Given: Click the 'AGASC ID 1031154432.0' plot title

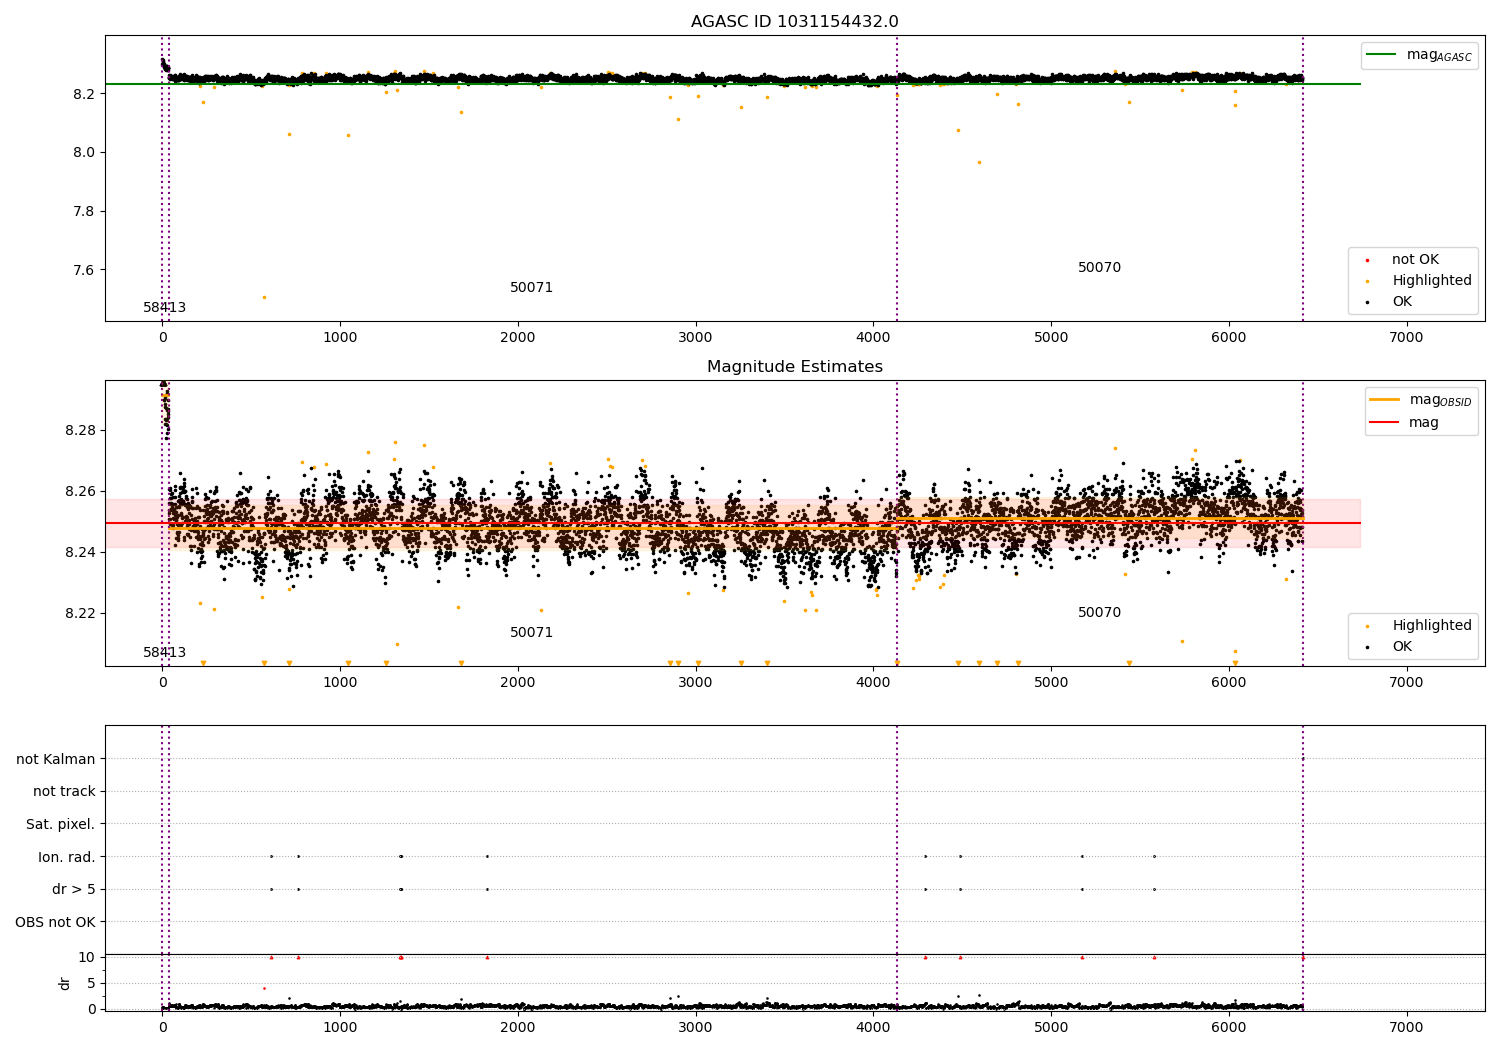Looking at the screenshot, I should point(794,22).
